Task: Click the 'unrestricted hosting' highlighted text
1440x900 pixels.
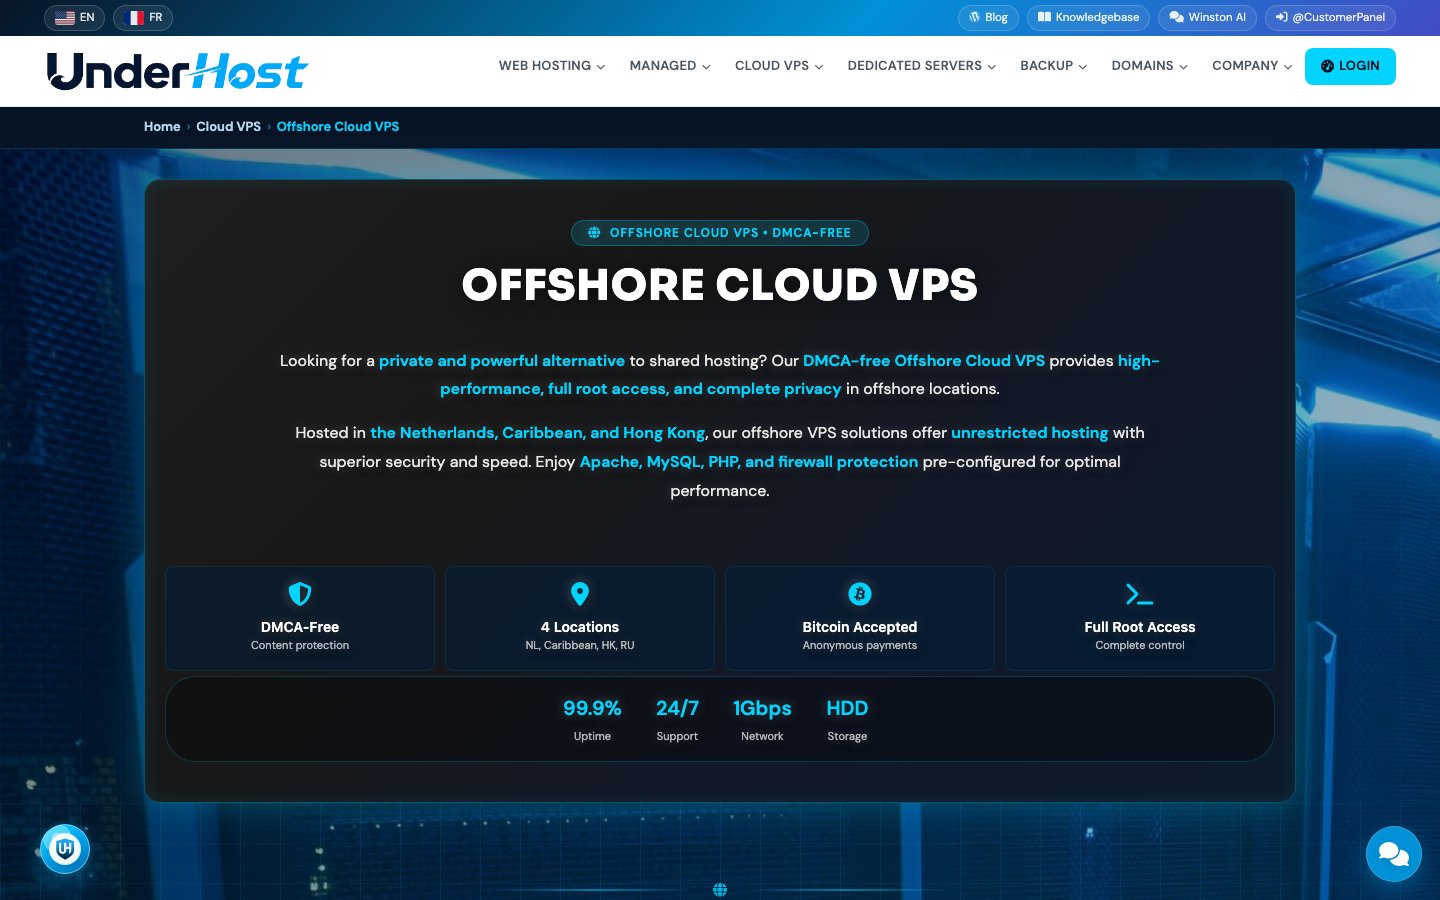Action: click(x=1030, y=433)
